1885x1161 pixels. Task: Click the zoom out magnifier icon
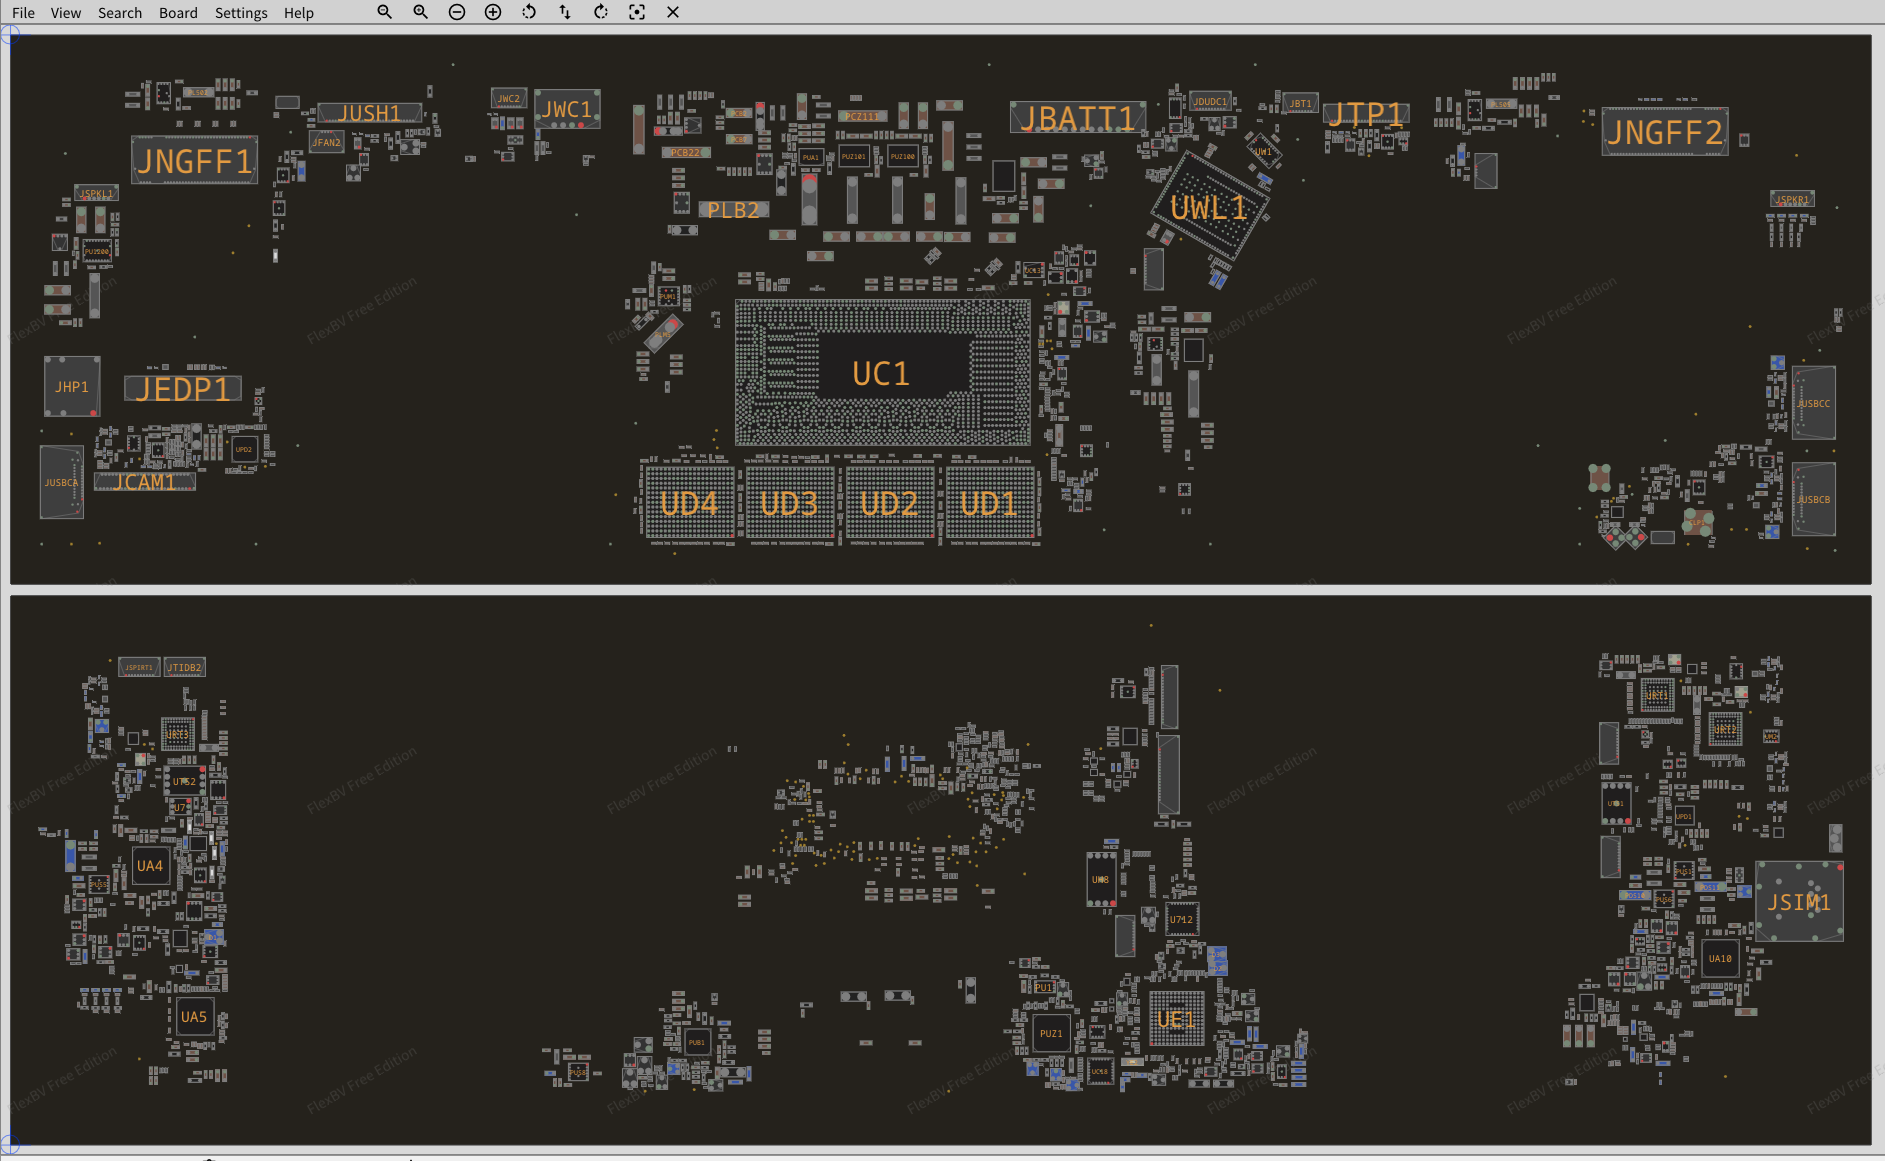click(384, 12)
